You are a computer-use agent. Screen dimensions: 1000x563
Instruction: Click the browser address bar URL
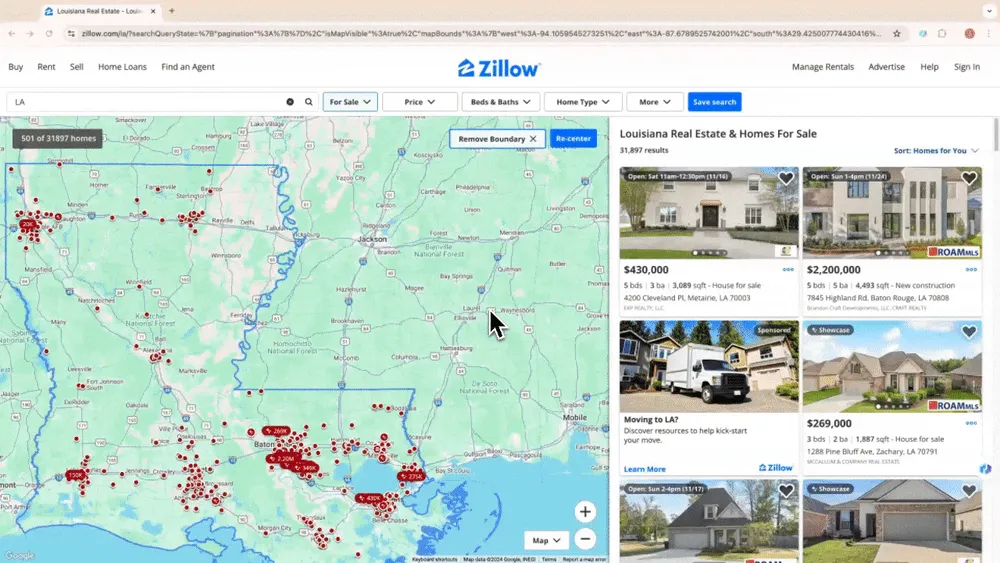click(x=482, y=34)
